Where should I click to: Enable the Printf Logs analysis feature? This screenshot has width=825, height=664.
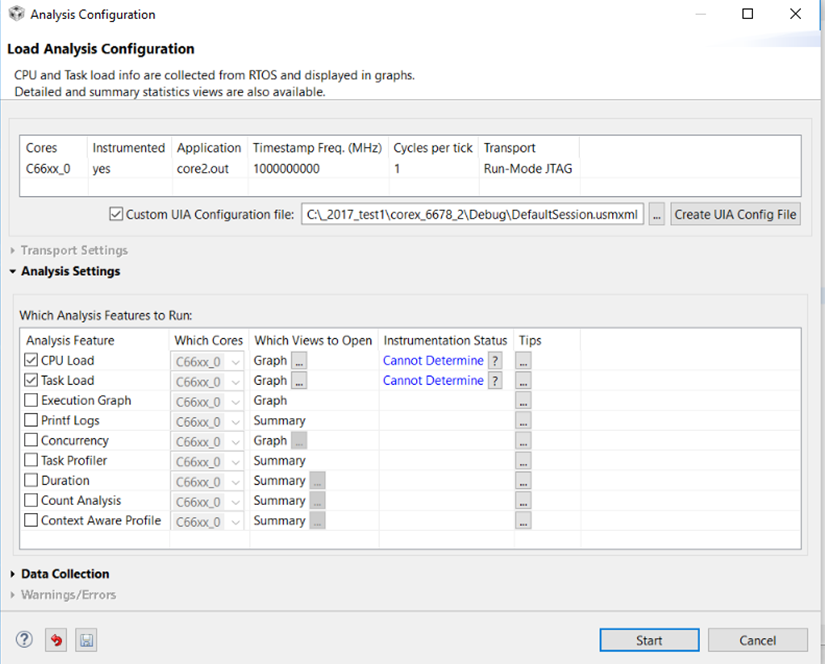(x=29, y=420)
